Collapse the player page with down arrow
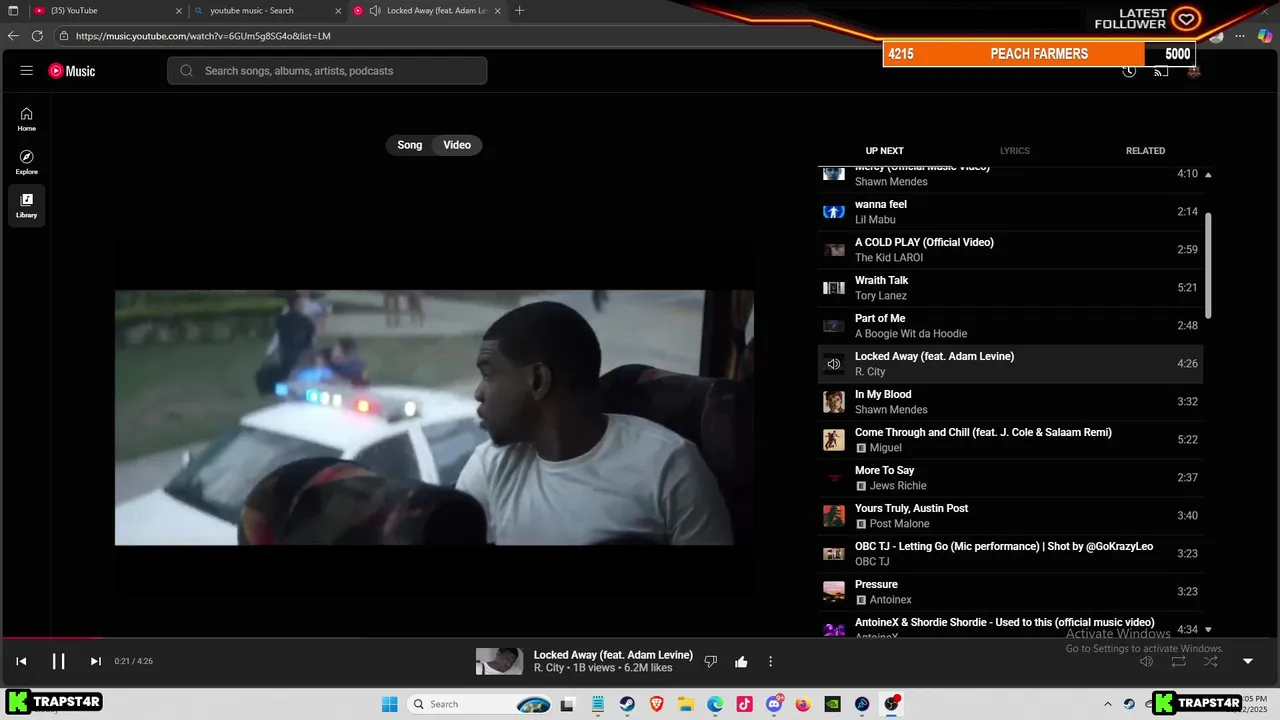 (x=1248, y=661)
